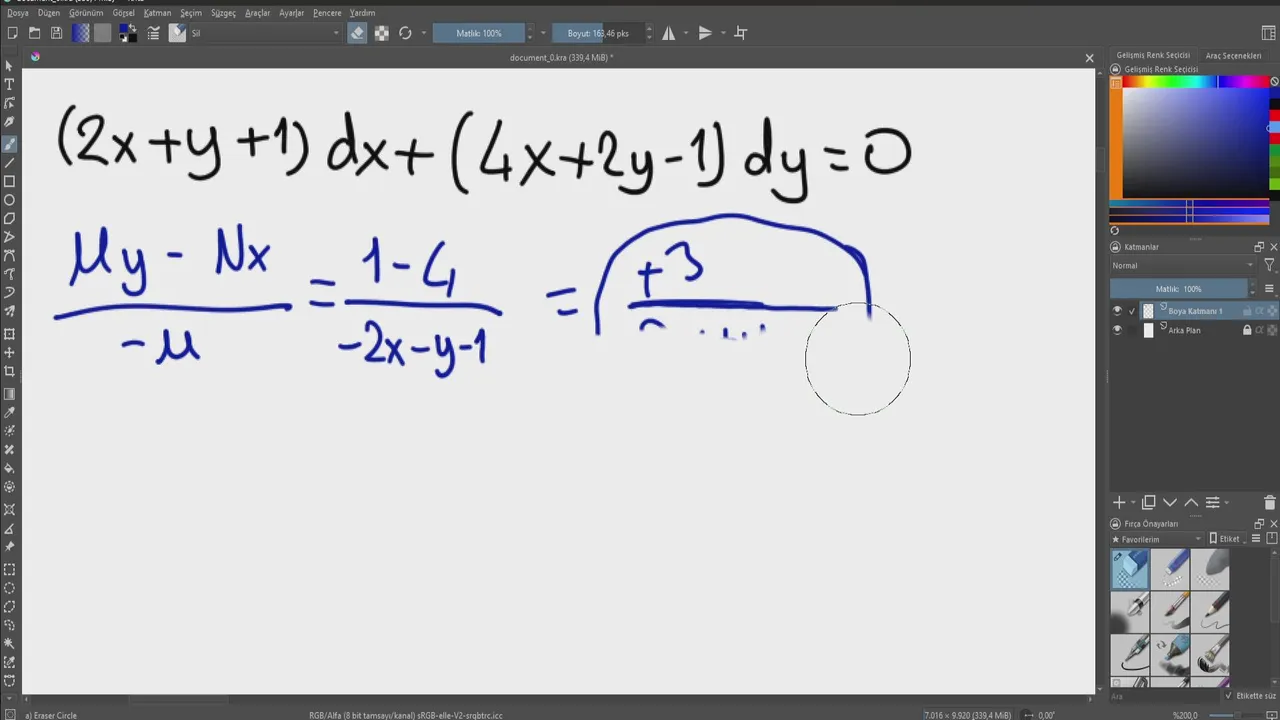Select the Polygon tool
This screenshot has width=1280, height=720.
9,218
